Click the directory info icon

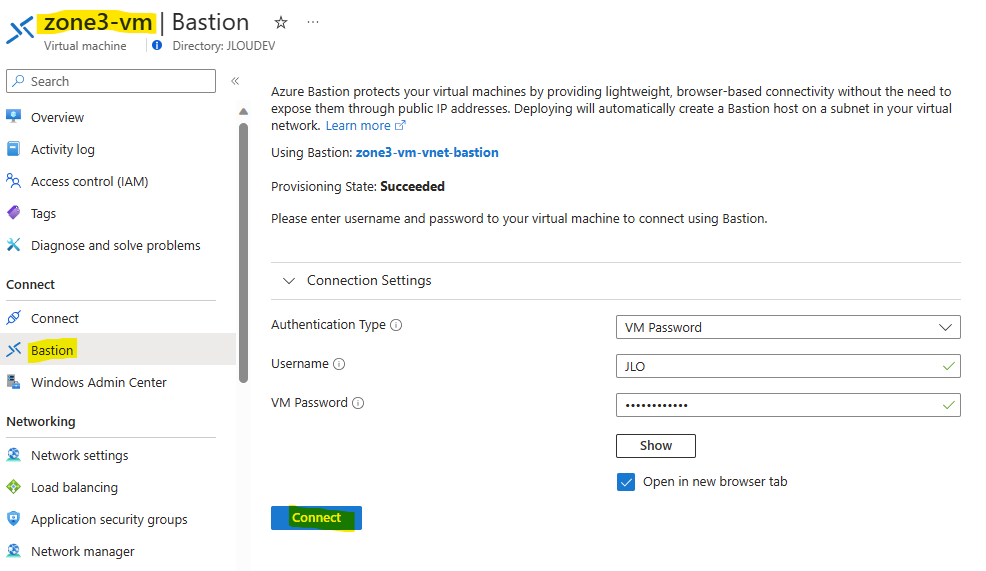(157, 45)
